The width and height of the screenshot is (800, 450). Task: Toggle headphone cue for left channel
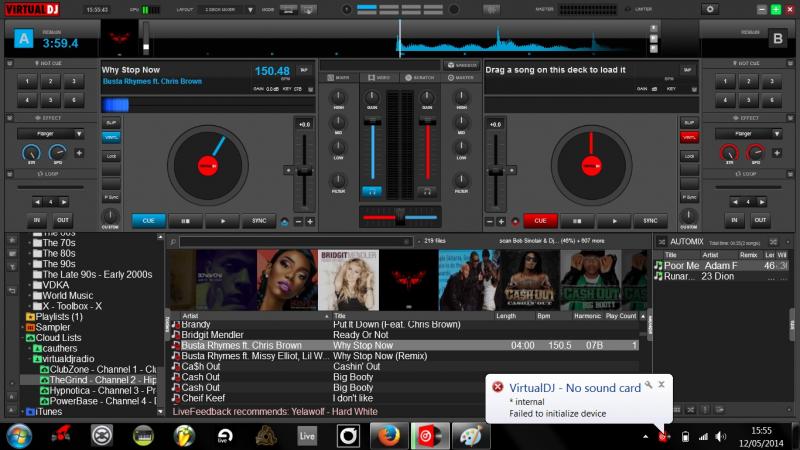371,190
